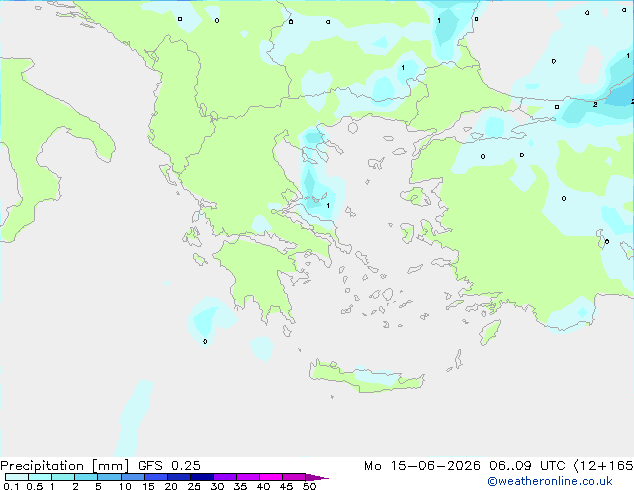The height and width of the screenshot is (490, 634).
Task: Click the legend value '45'
Action: point(286,486)
